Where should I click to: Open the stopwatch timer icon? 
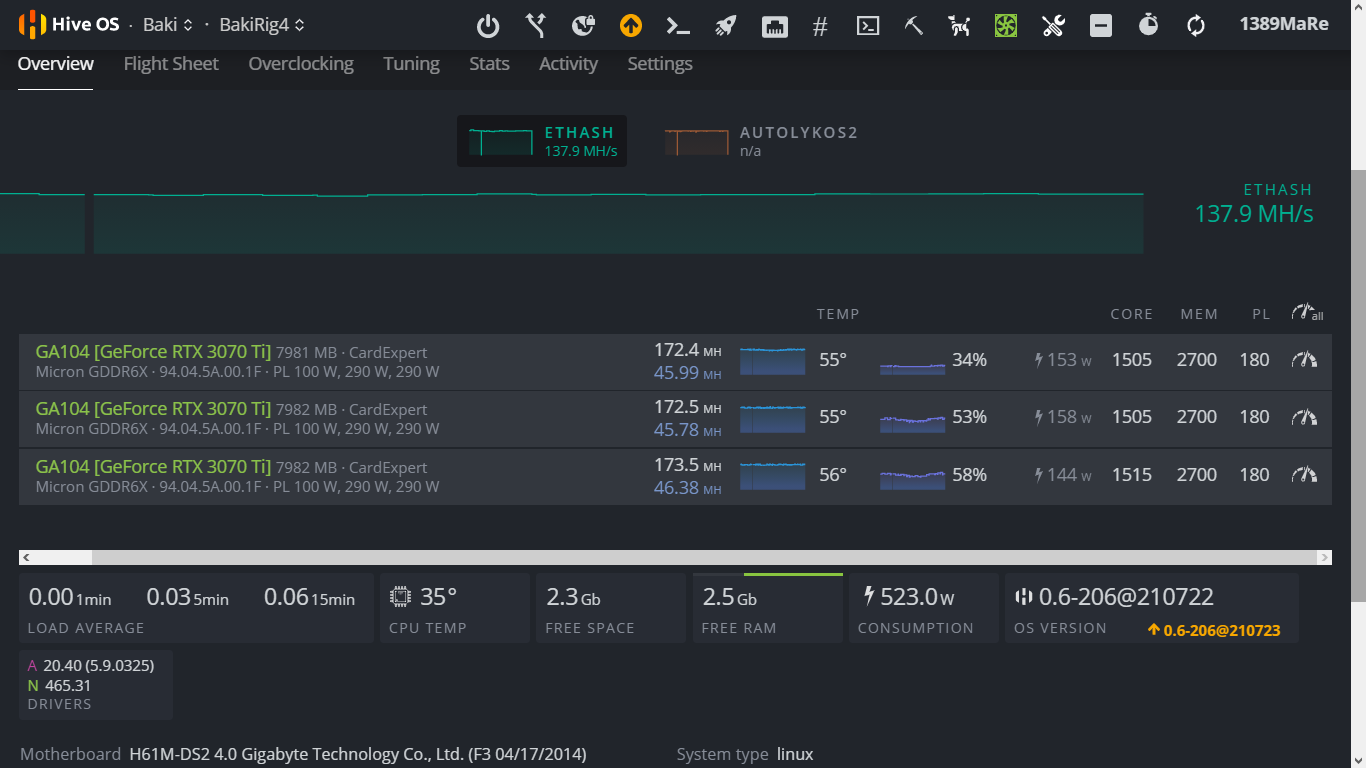click(1148, 25)
